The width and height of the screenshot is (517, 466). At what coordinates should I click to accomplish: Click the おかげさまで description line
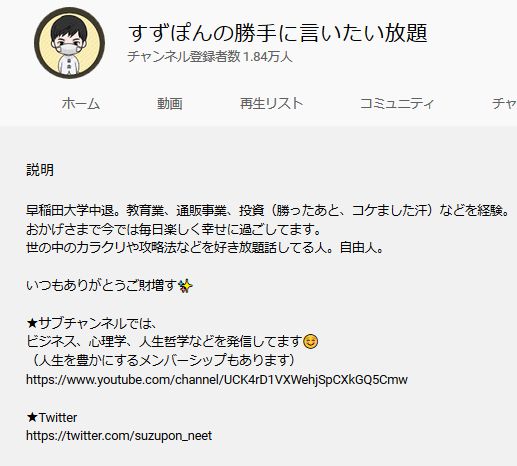tap(173, 229)
